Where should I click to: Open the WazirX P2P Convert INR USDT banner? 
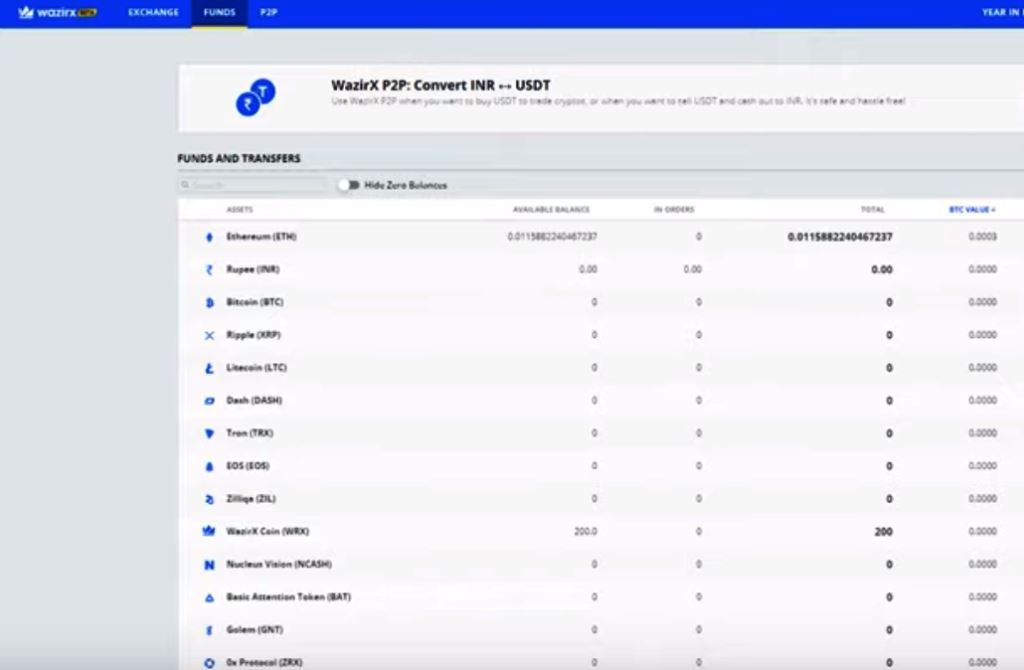(601, 98)
